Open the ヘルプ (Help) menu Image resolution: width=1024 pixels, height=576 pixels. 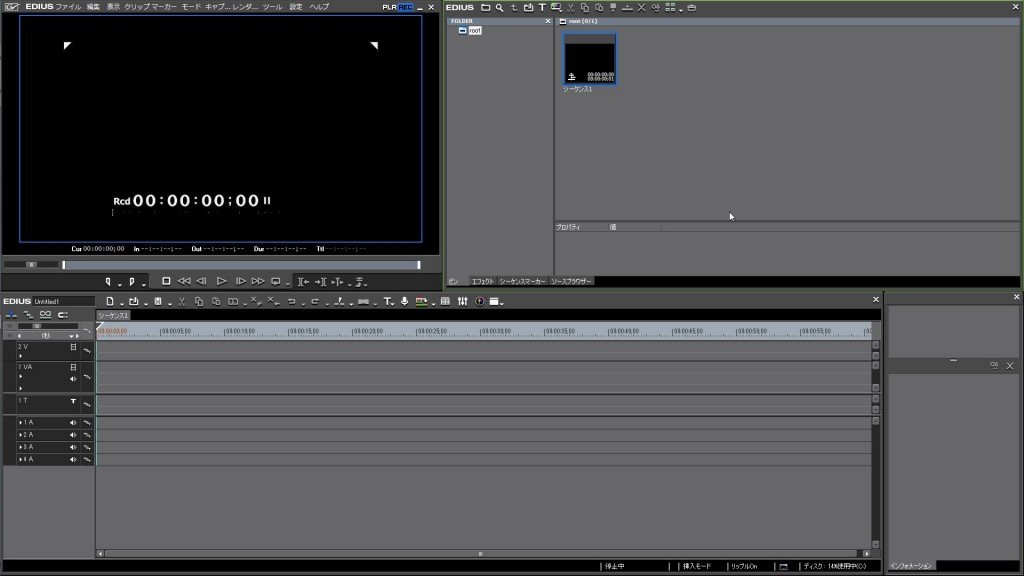(319, 7)
